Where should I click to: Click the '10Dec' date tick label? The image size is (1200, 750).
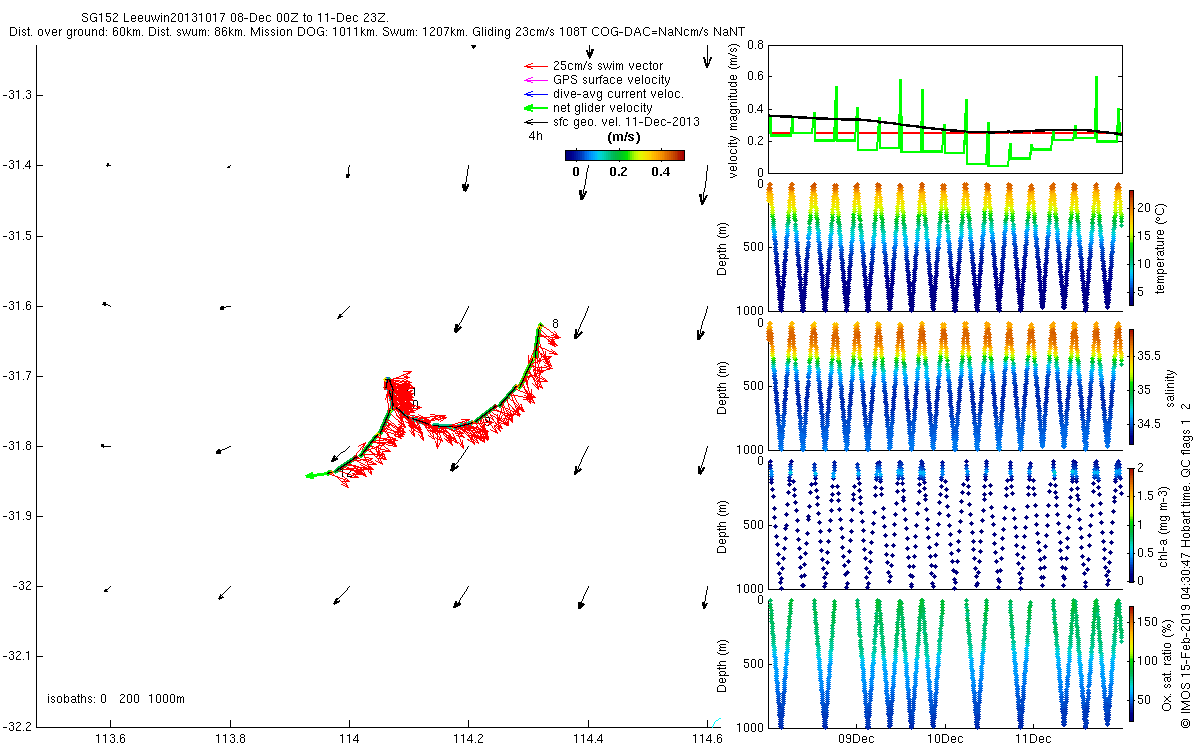(x=945, y=739)
